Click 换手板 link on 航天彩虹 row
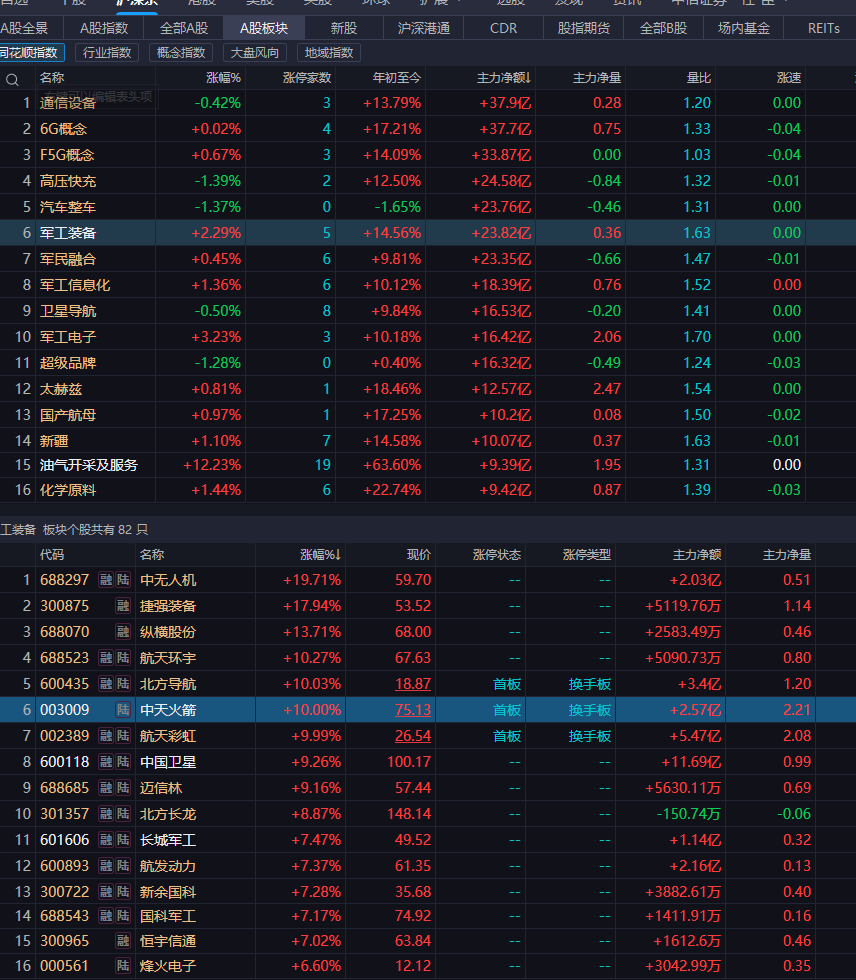This screenshot has width=856, height=980. click(x=590, y=736)
